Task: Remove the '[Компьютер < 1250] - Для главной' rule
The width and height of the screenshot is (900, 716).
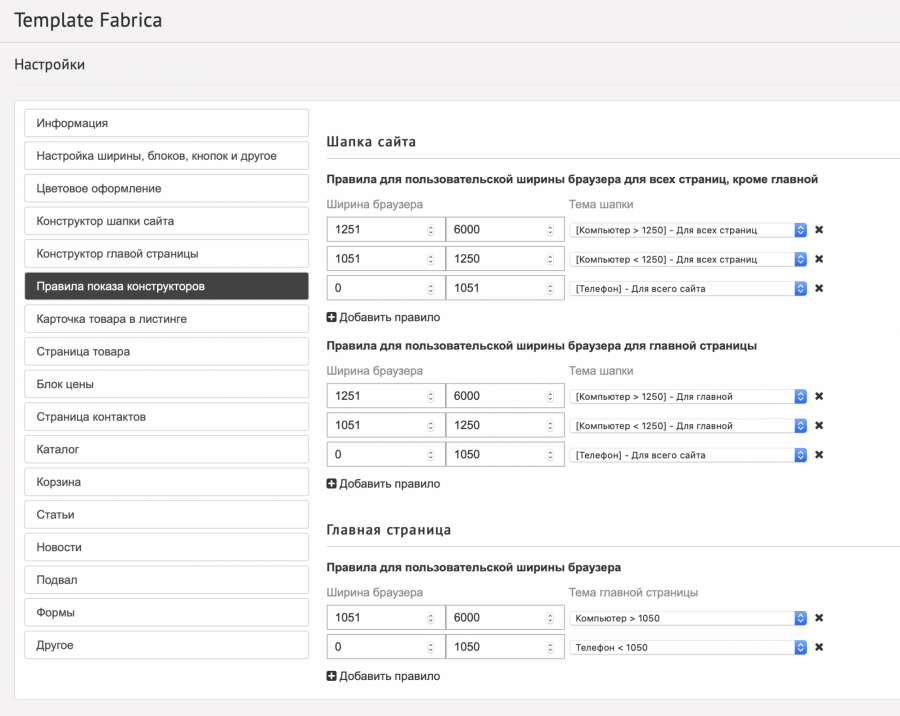Action: coord(819,425)
